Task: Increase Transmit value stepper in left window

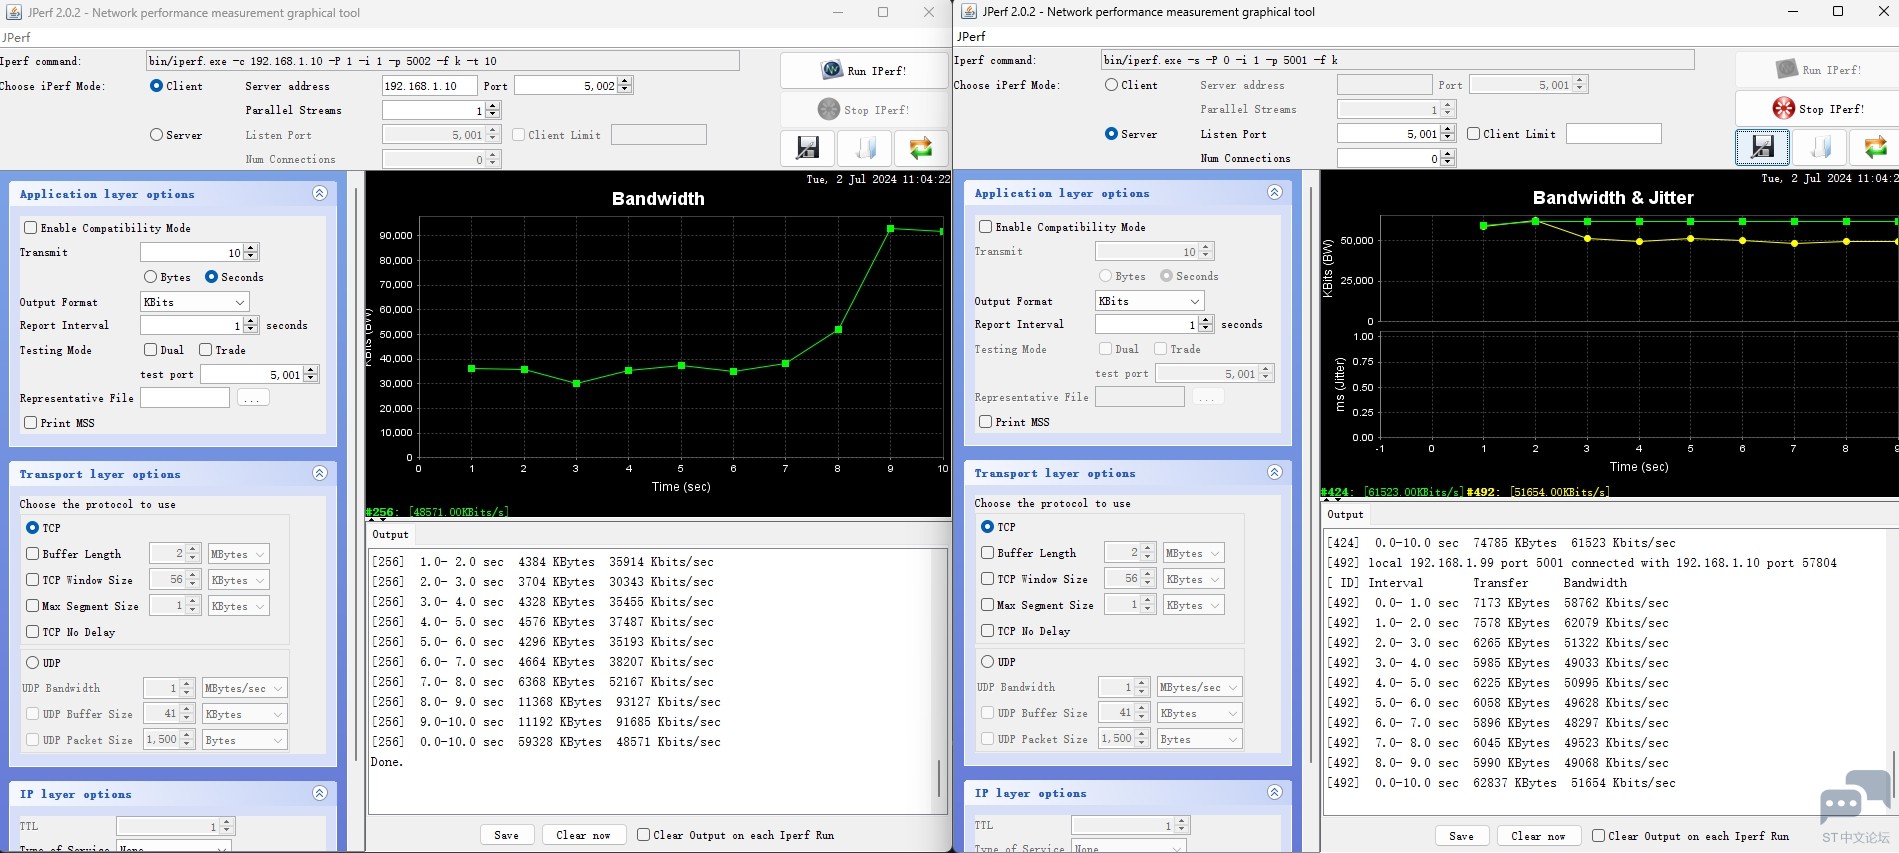Action: 251,248
